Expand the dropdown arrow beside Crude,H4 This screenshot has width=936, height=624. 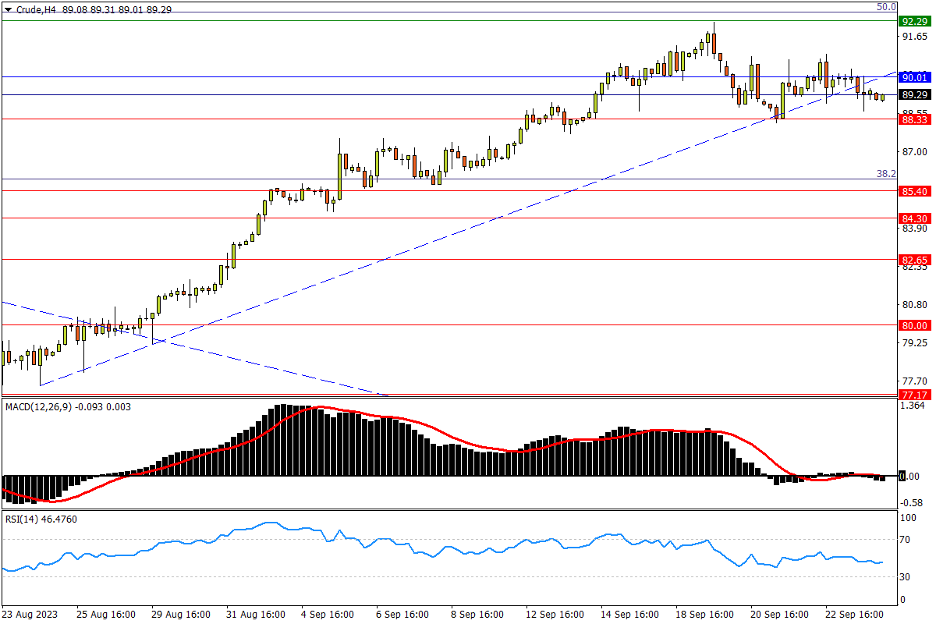click(x=8, y=9)
